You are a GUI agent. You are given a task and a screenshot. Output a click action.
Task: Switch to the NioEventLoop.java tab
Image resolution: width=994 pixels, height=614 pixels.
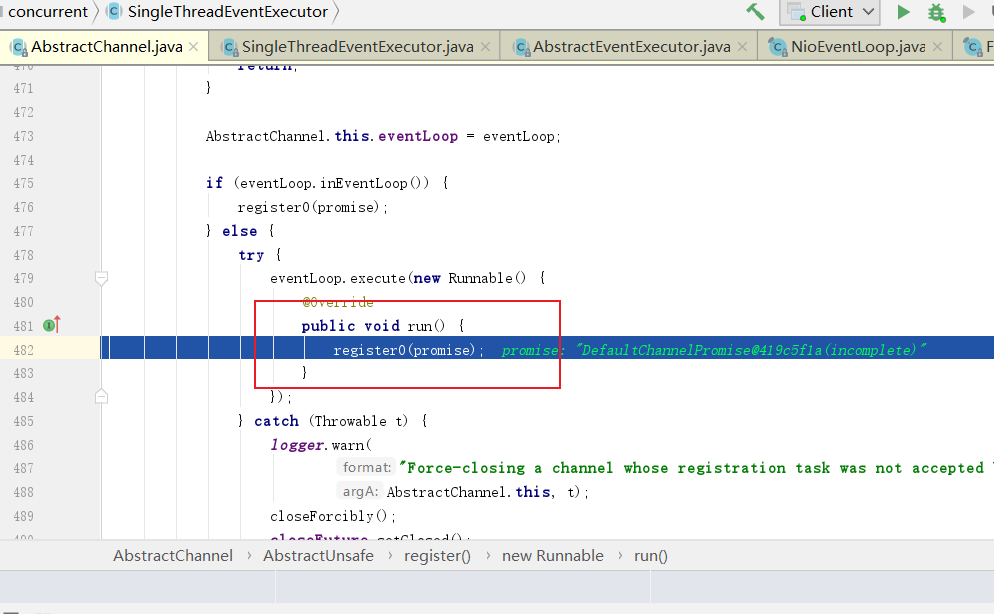click(857, 47)
